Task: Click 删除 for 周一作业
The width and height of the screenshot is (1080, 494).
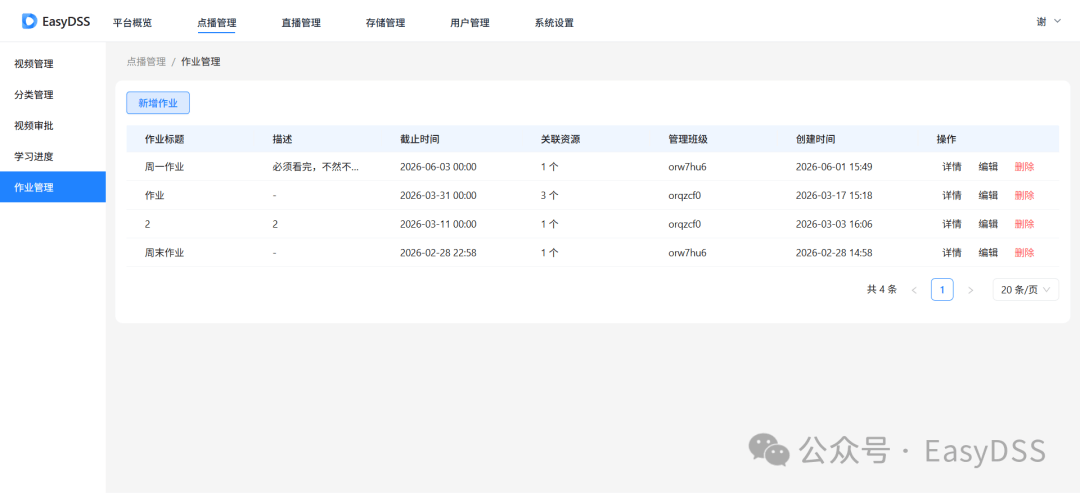Action: click(x=1024, y=167)
